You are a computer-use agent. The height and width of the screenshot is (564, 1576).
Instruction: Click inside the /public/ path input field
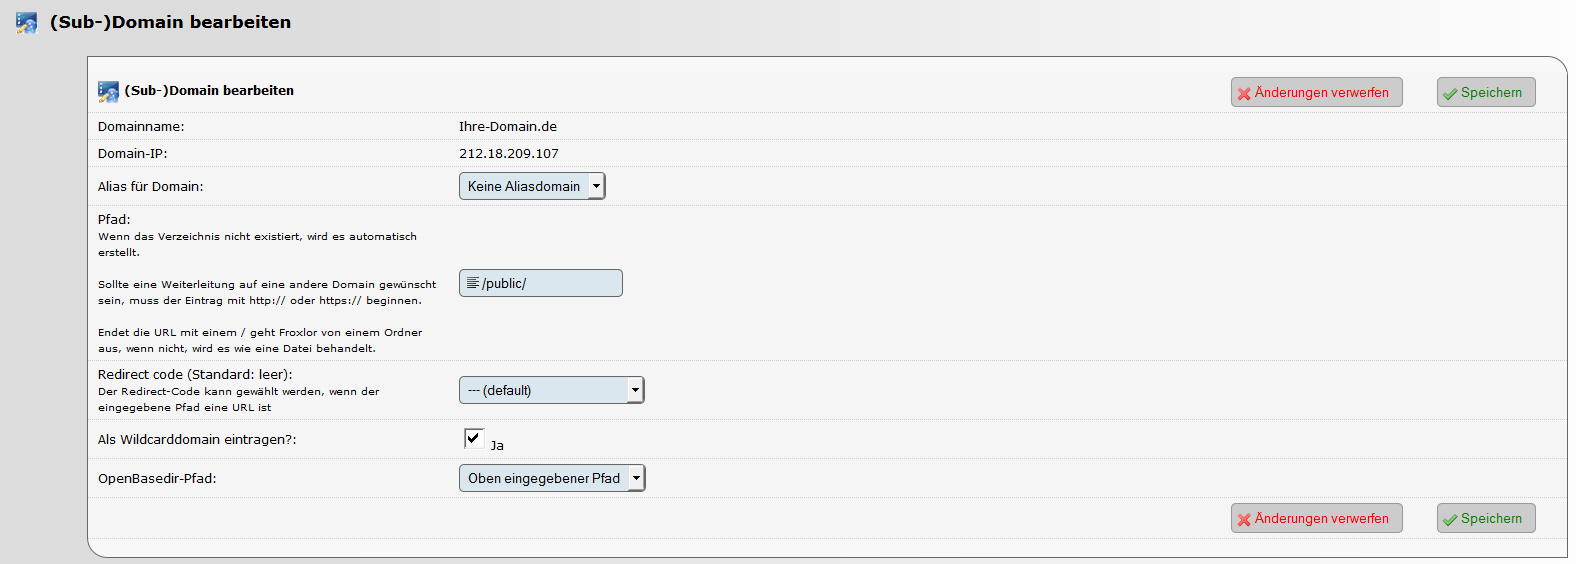(541, 283)
